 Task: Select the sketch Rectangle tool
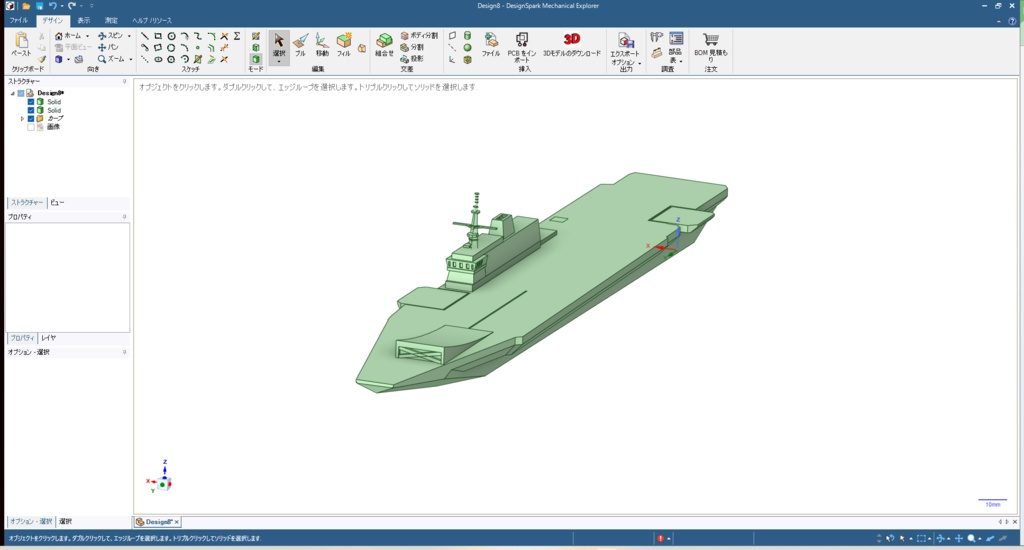(158, 36)
